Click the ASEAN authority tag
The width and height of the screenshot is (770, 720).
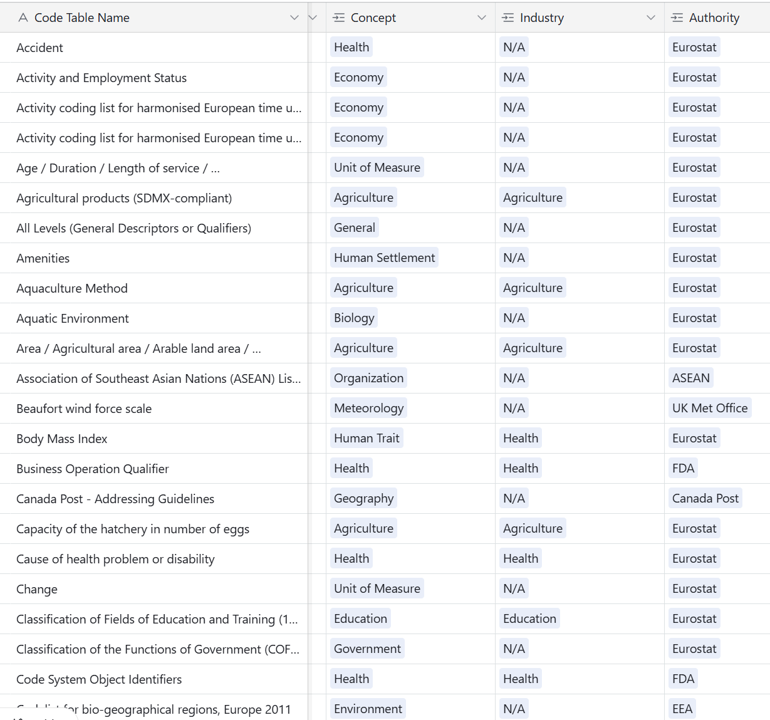point(691,378)
